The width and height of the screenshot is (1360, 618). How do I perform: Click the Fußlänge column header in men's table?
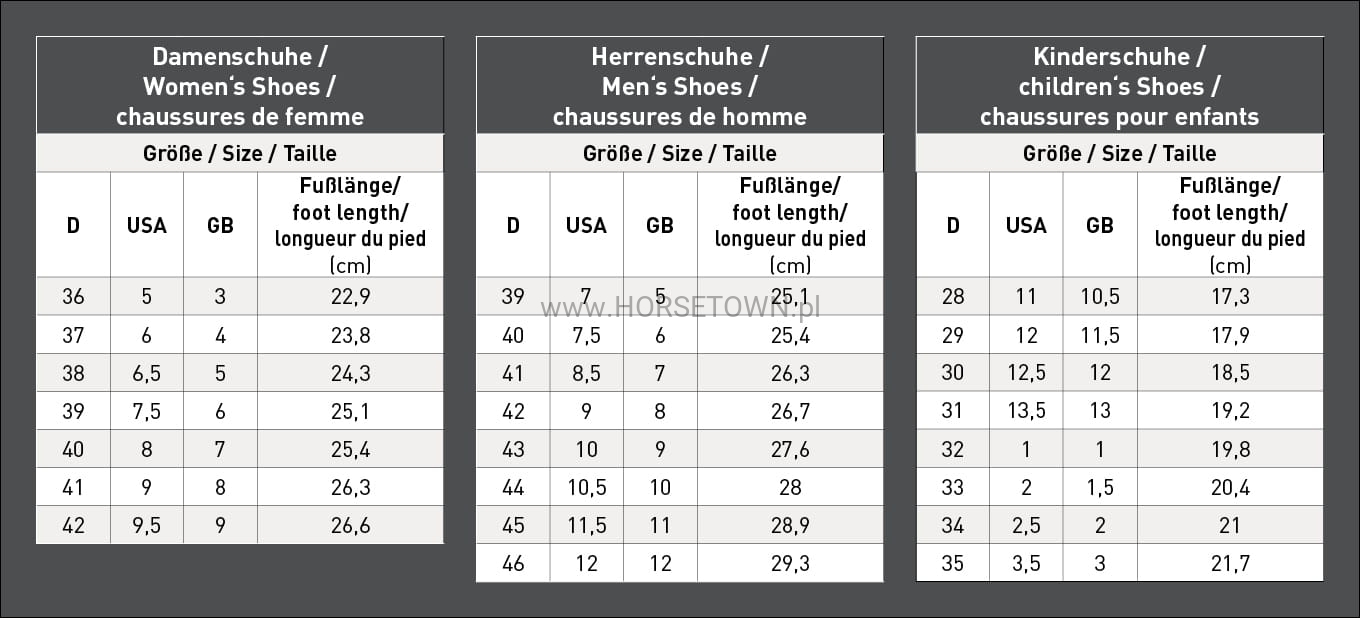[x=790, y=225]
